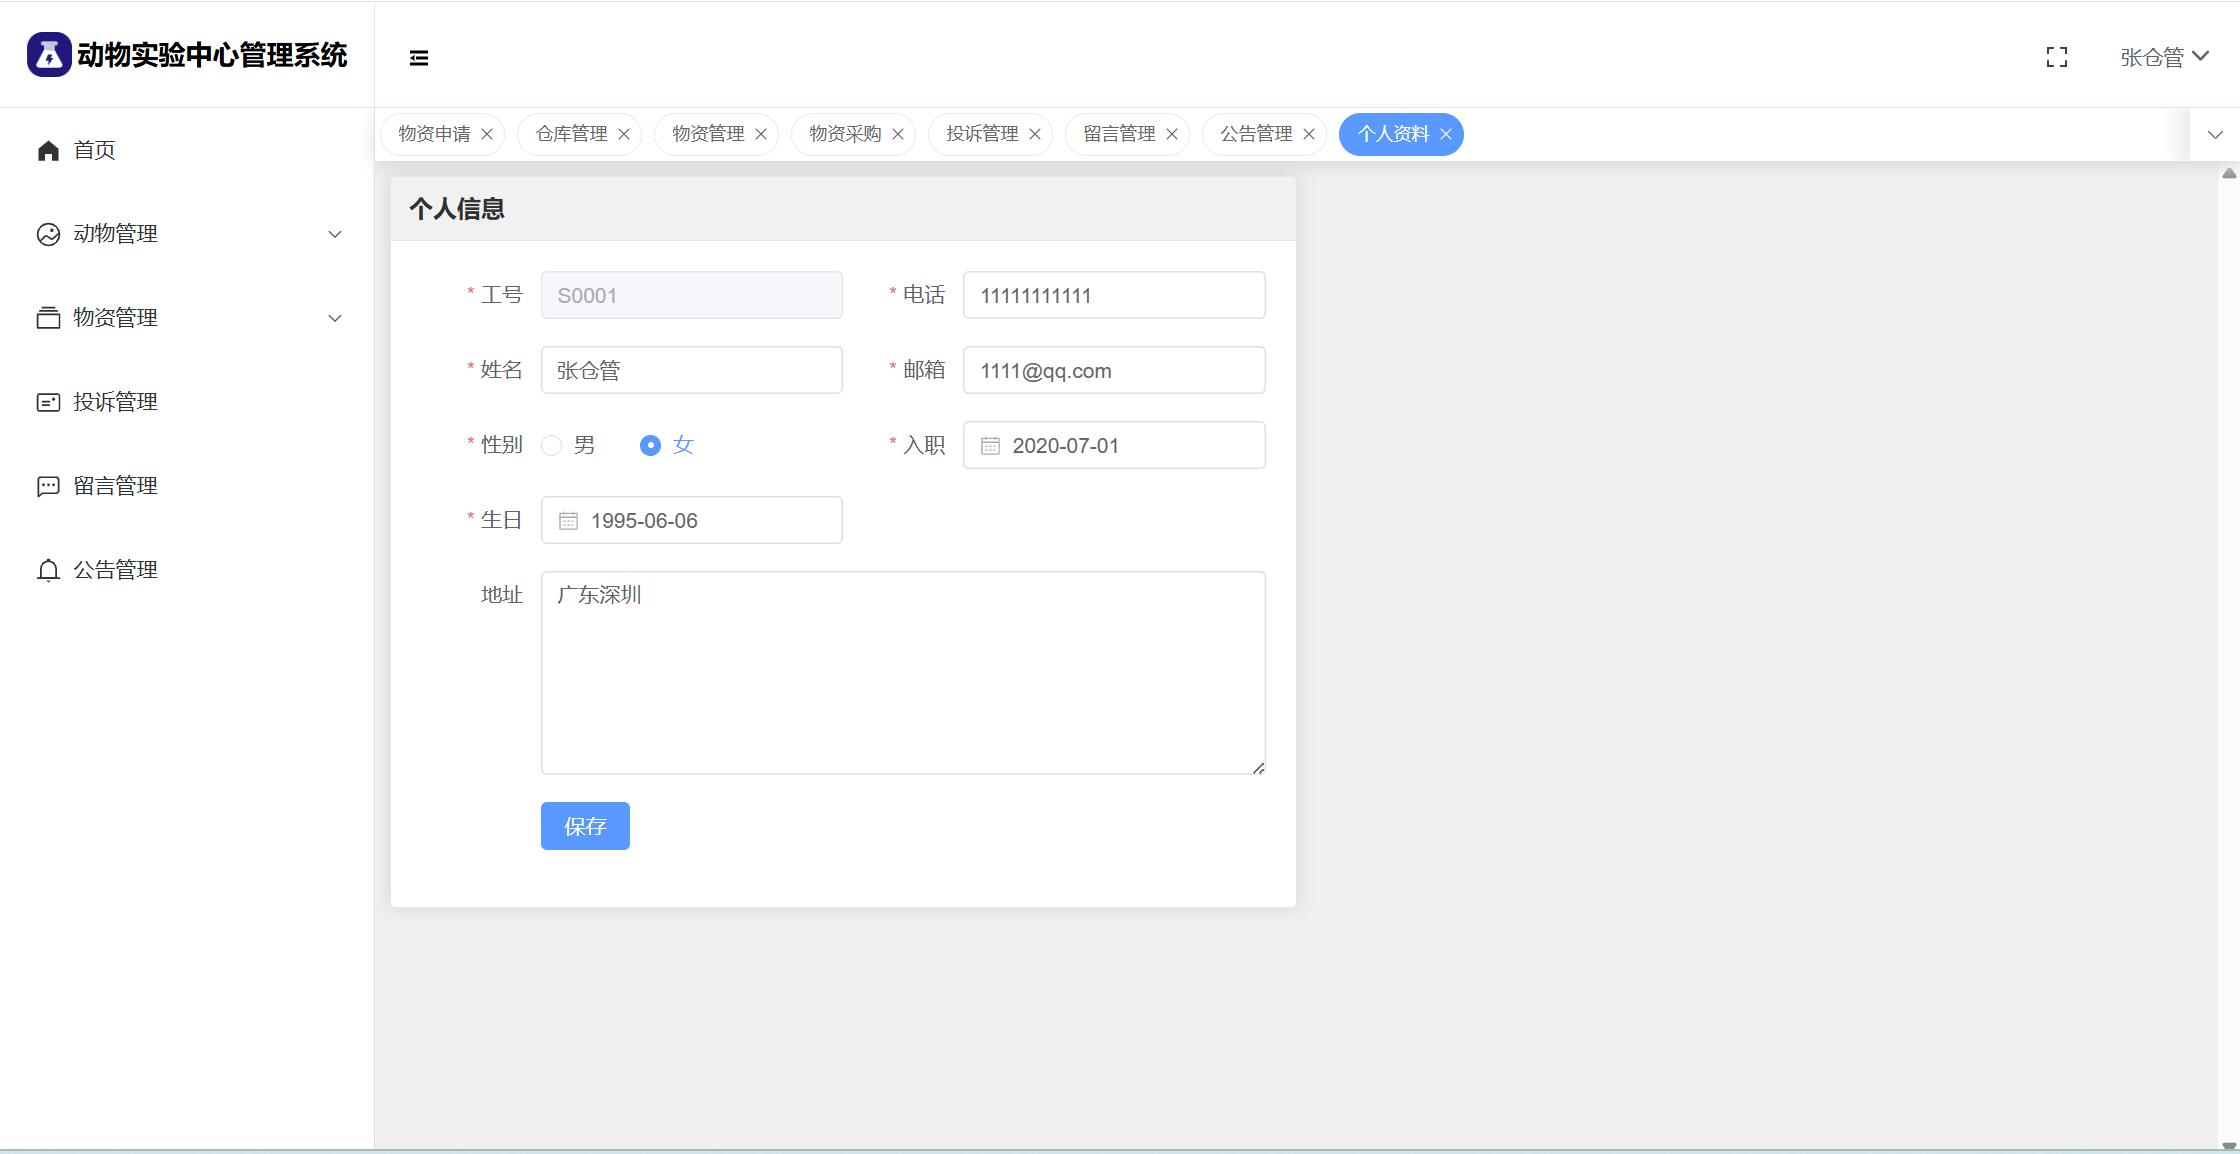Expand the 物资管理 sidebar submenu
The image size is (2240, 1154).
coord(335,318)
